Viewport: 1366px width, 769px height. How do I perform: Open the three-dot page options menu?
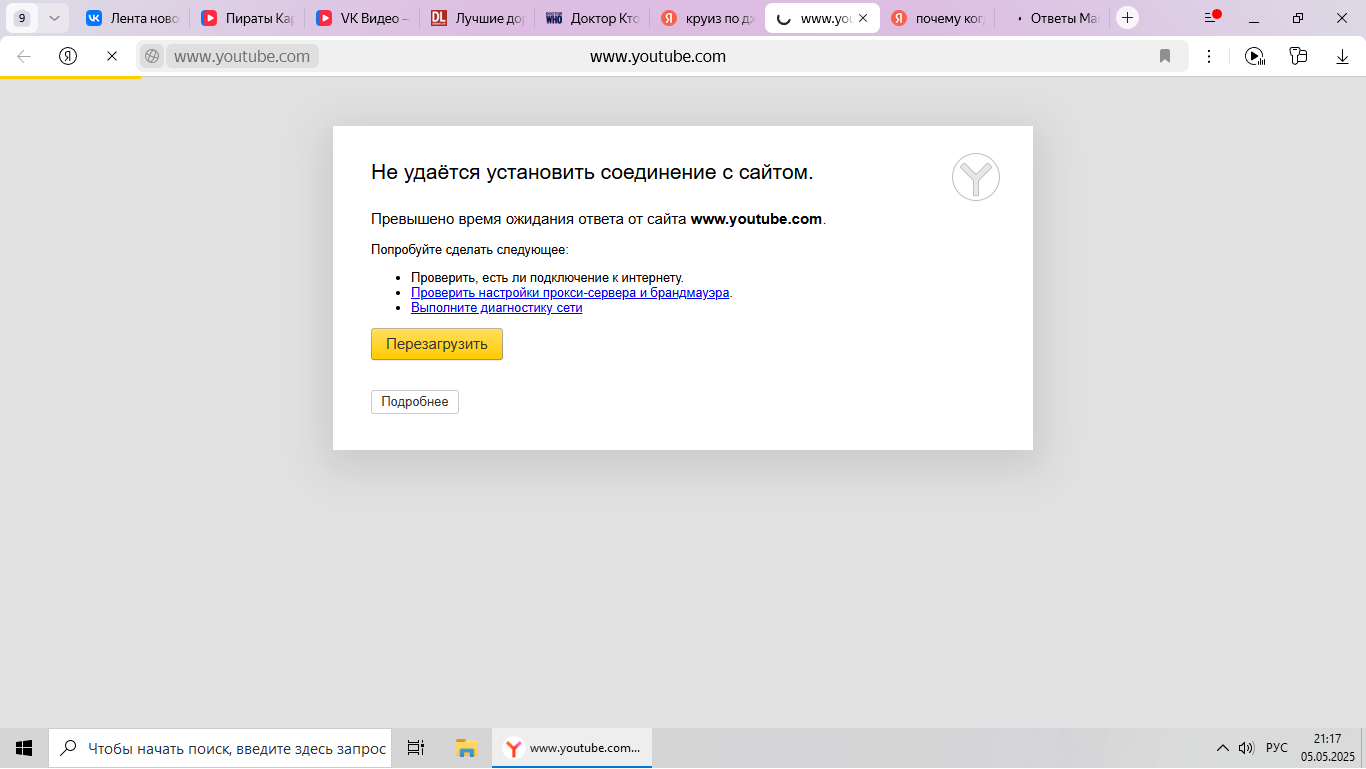pyautogui.click(x=1209, y=56)
